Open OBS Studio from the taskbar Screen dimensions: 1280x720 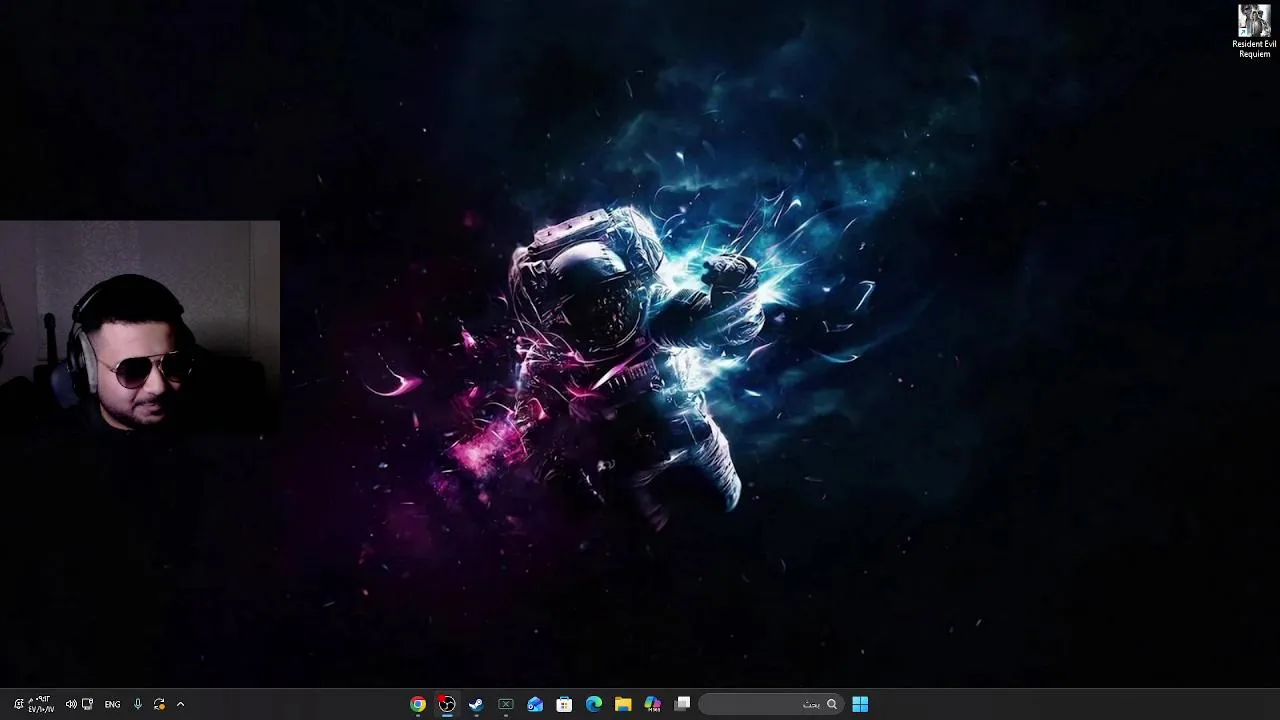(x=447, y=704)
